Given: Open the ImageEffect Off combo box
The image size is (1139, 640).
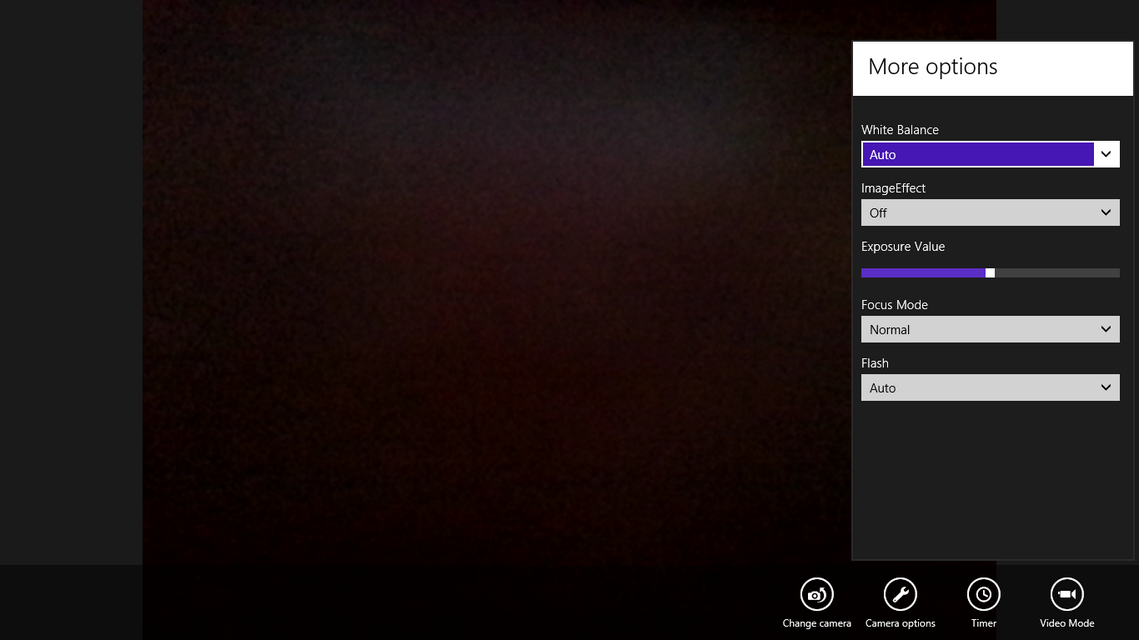Looking at the screenshot, I should click(977, 213).
